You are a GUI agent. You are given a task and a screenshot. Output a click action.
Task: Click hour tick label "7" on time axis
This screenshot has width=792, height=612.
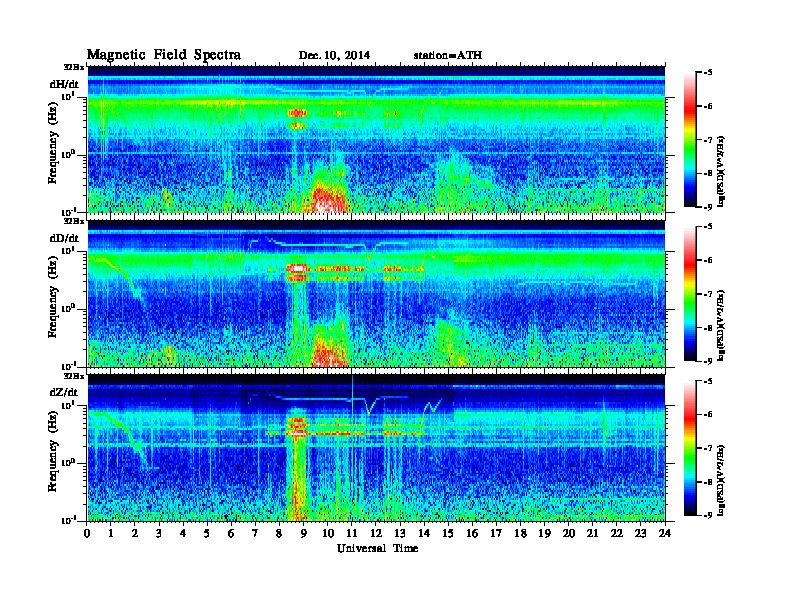[x=256, y=533]
